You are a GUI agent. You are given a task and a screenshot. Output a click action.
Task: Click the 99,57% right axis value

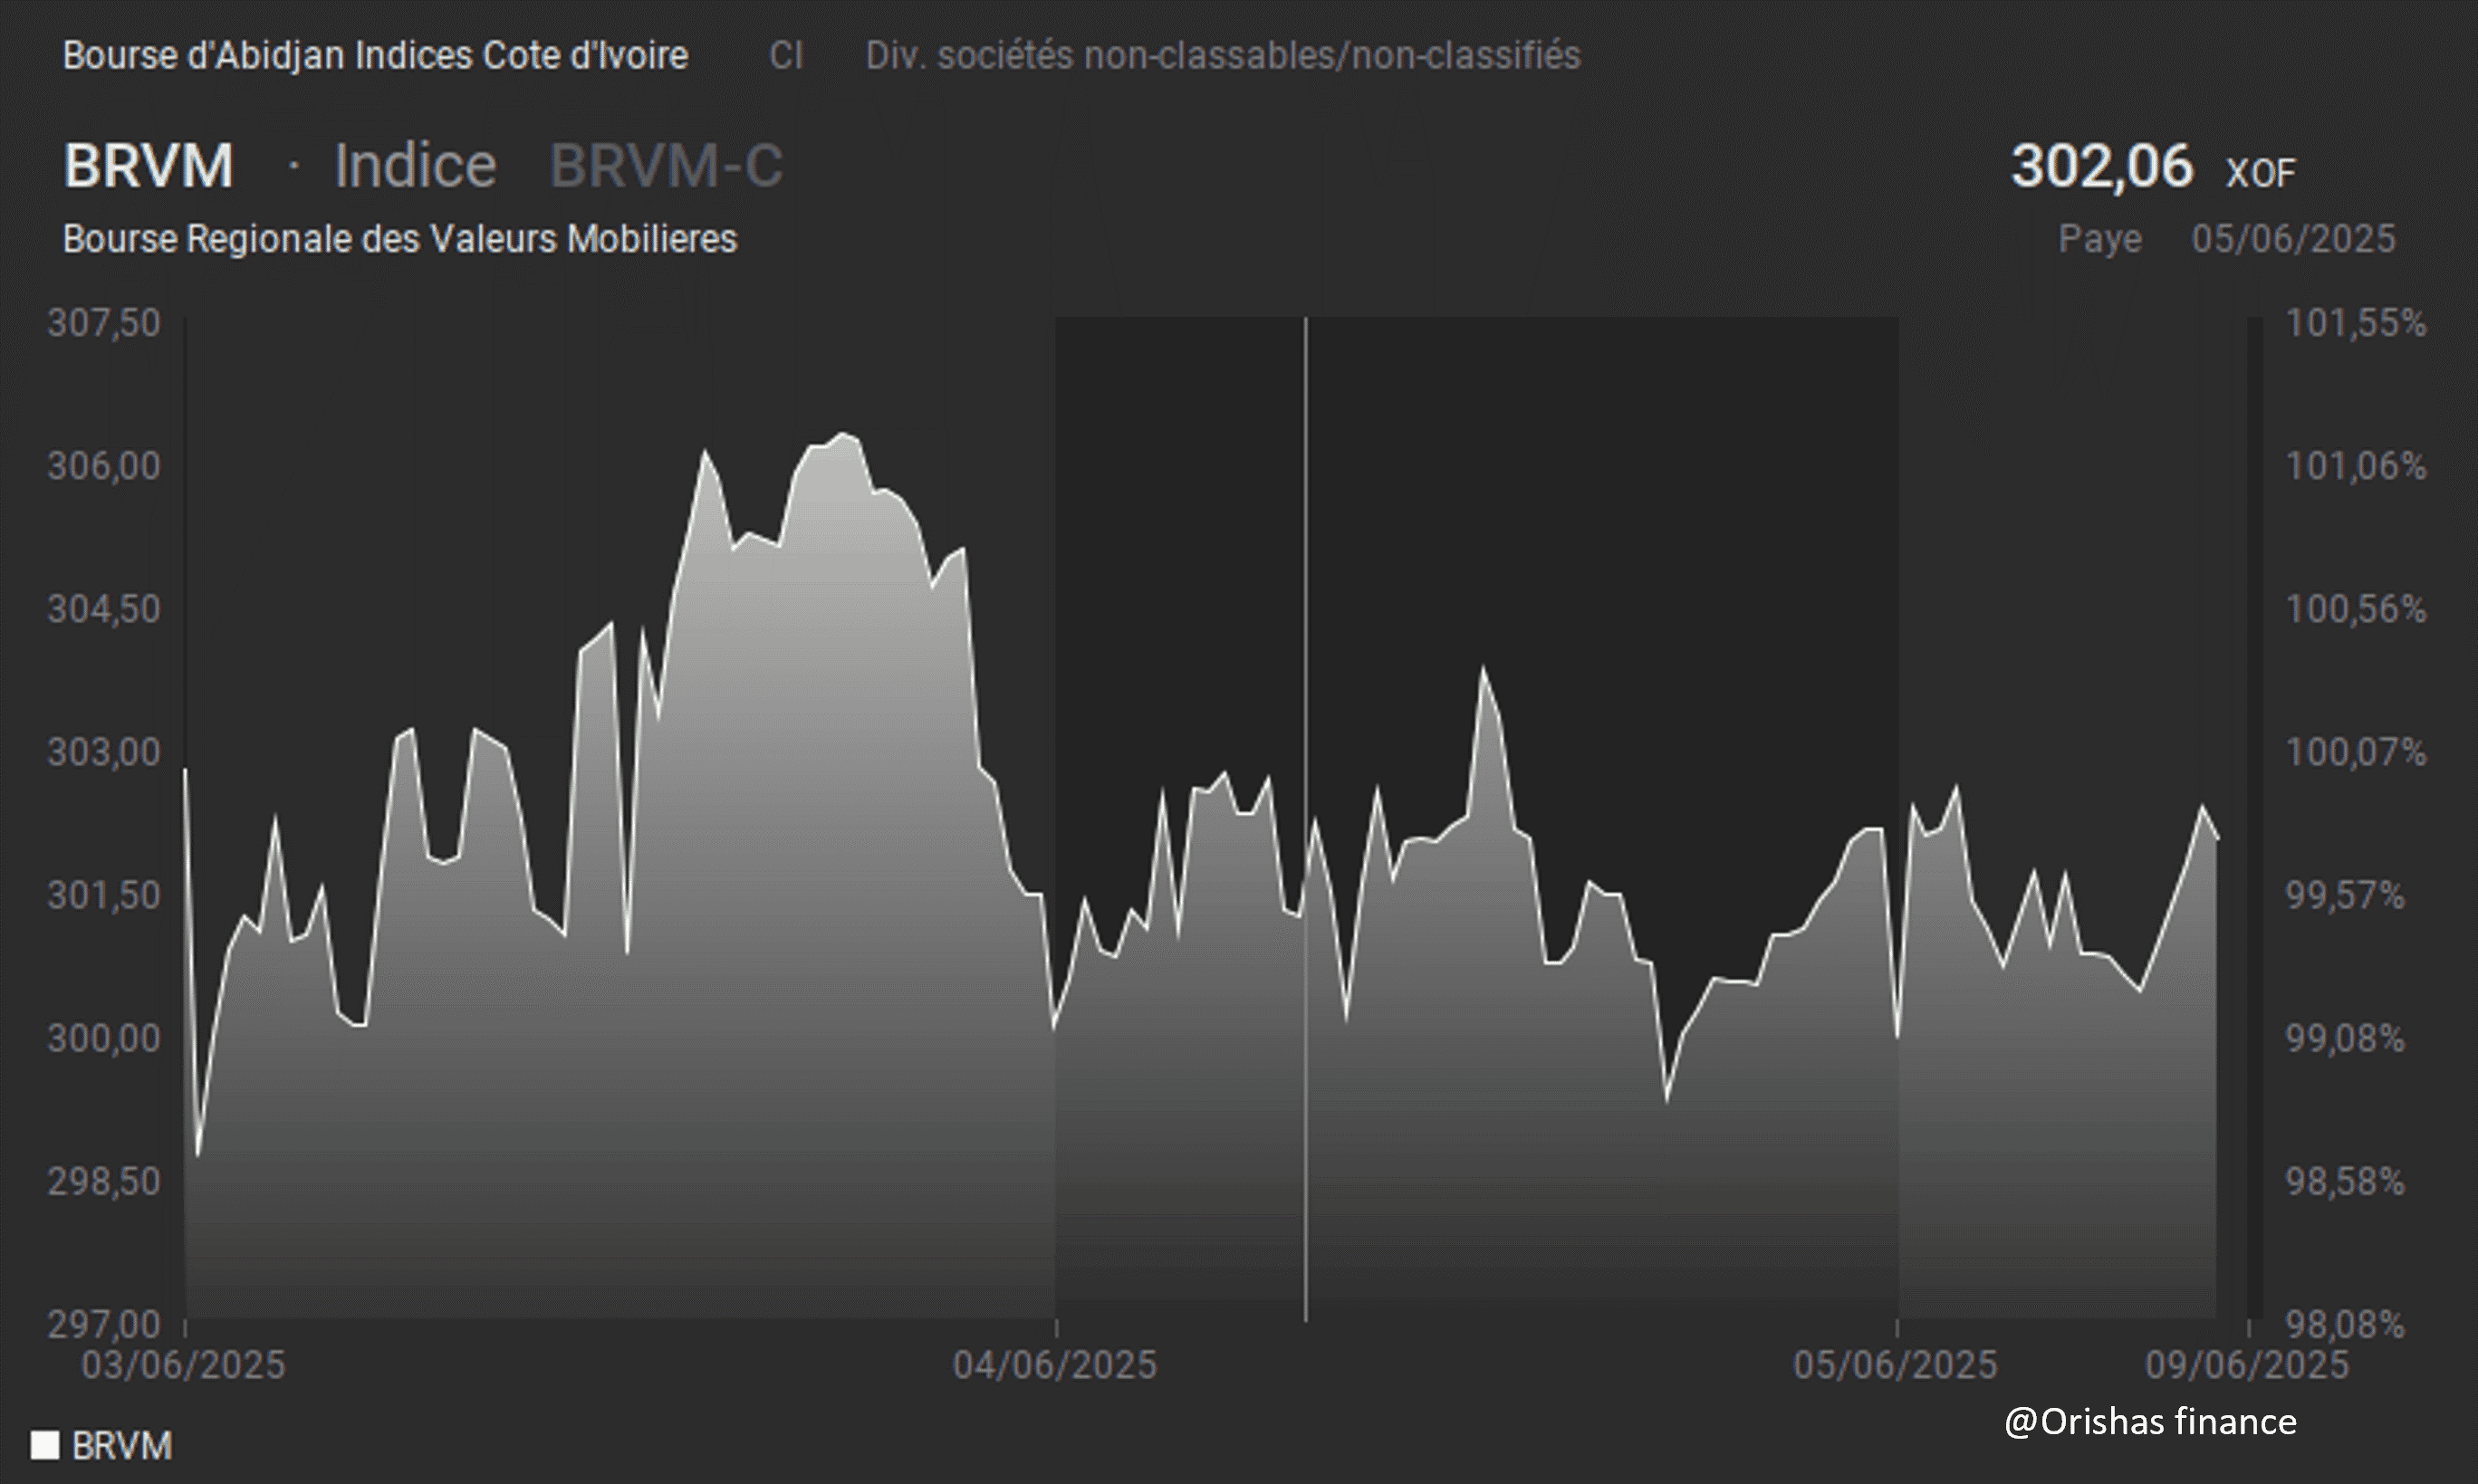pos(2345,895)
